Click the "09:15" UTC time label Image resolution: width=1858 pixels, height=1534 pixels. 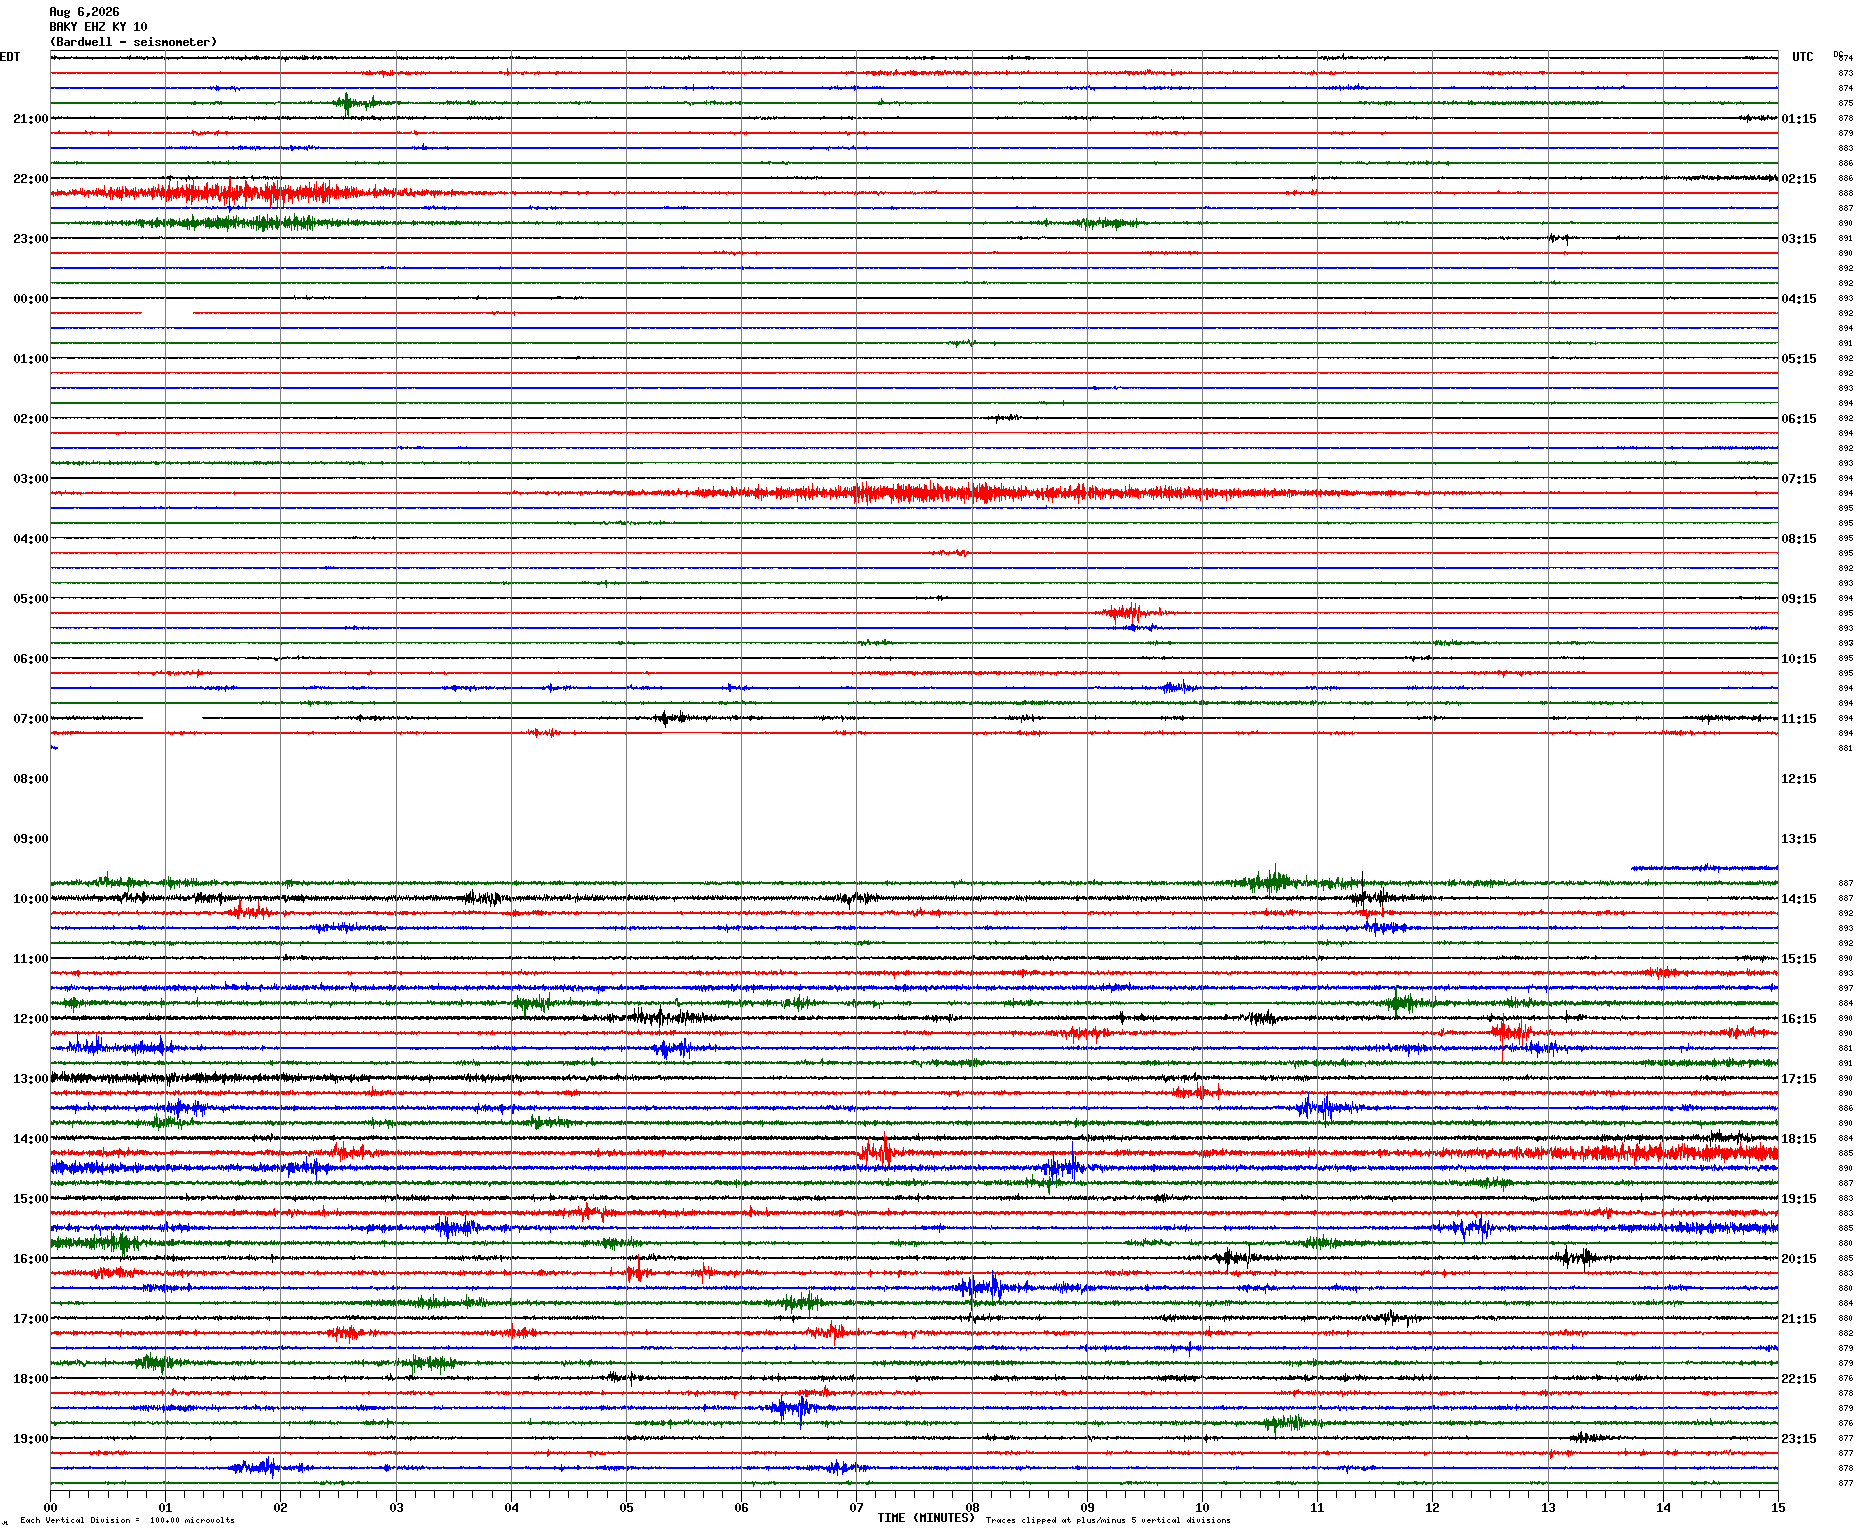point(1799,599)
